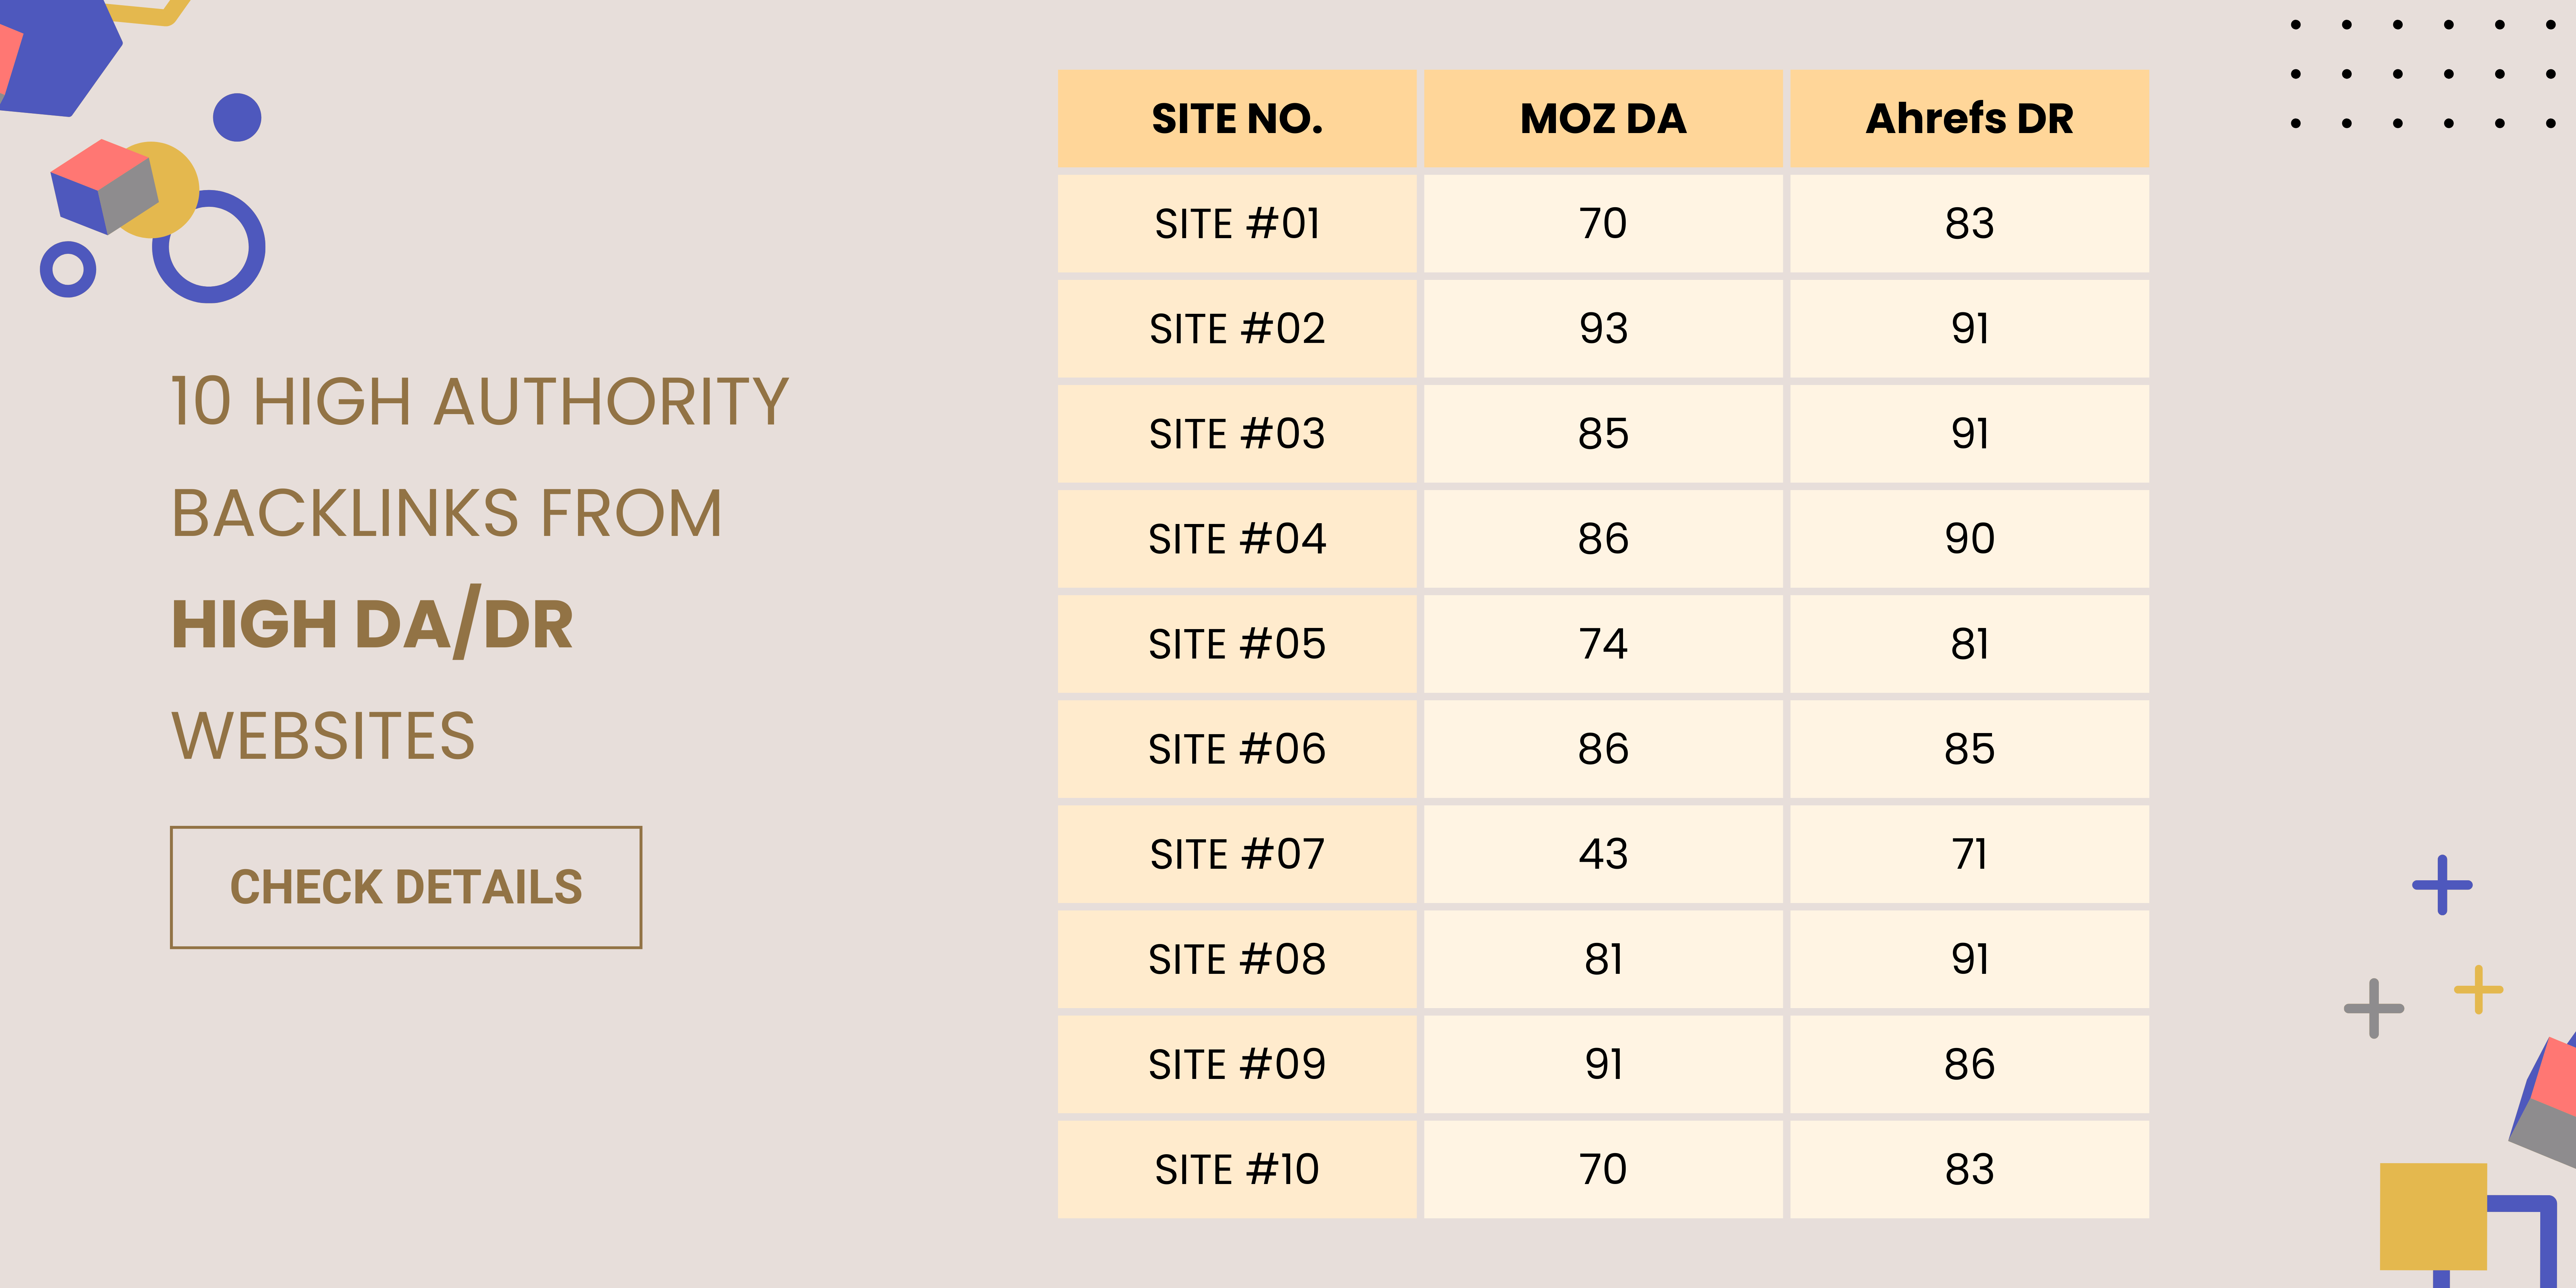Click the small yellow plus sign
Image resolution: width=2576 pixels, height=1288 pixels.
tap(2478, 990)
